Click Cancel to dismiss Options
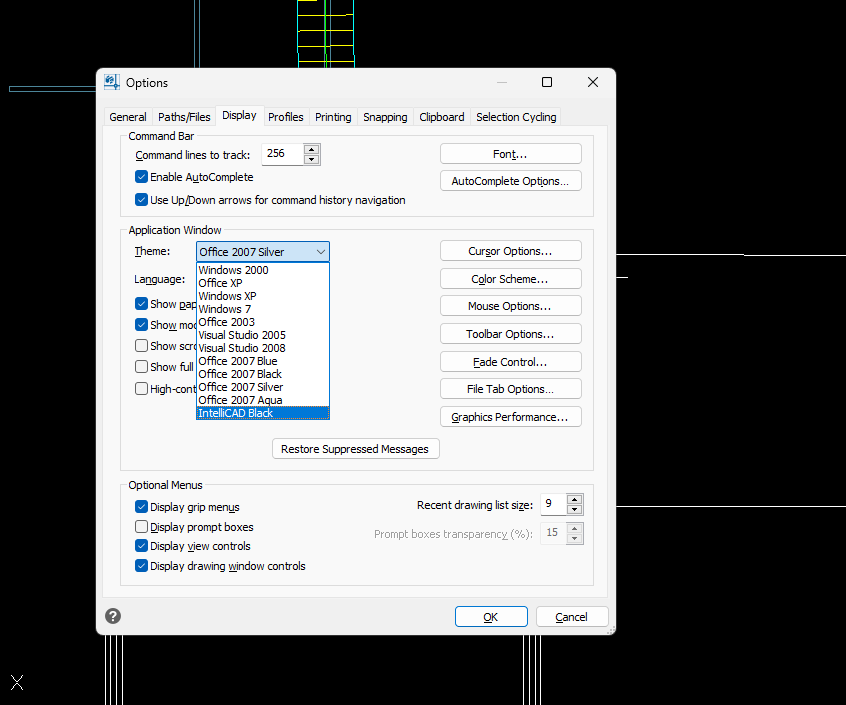This screenshot has height=705, width=846. [572, 617]
